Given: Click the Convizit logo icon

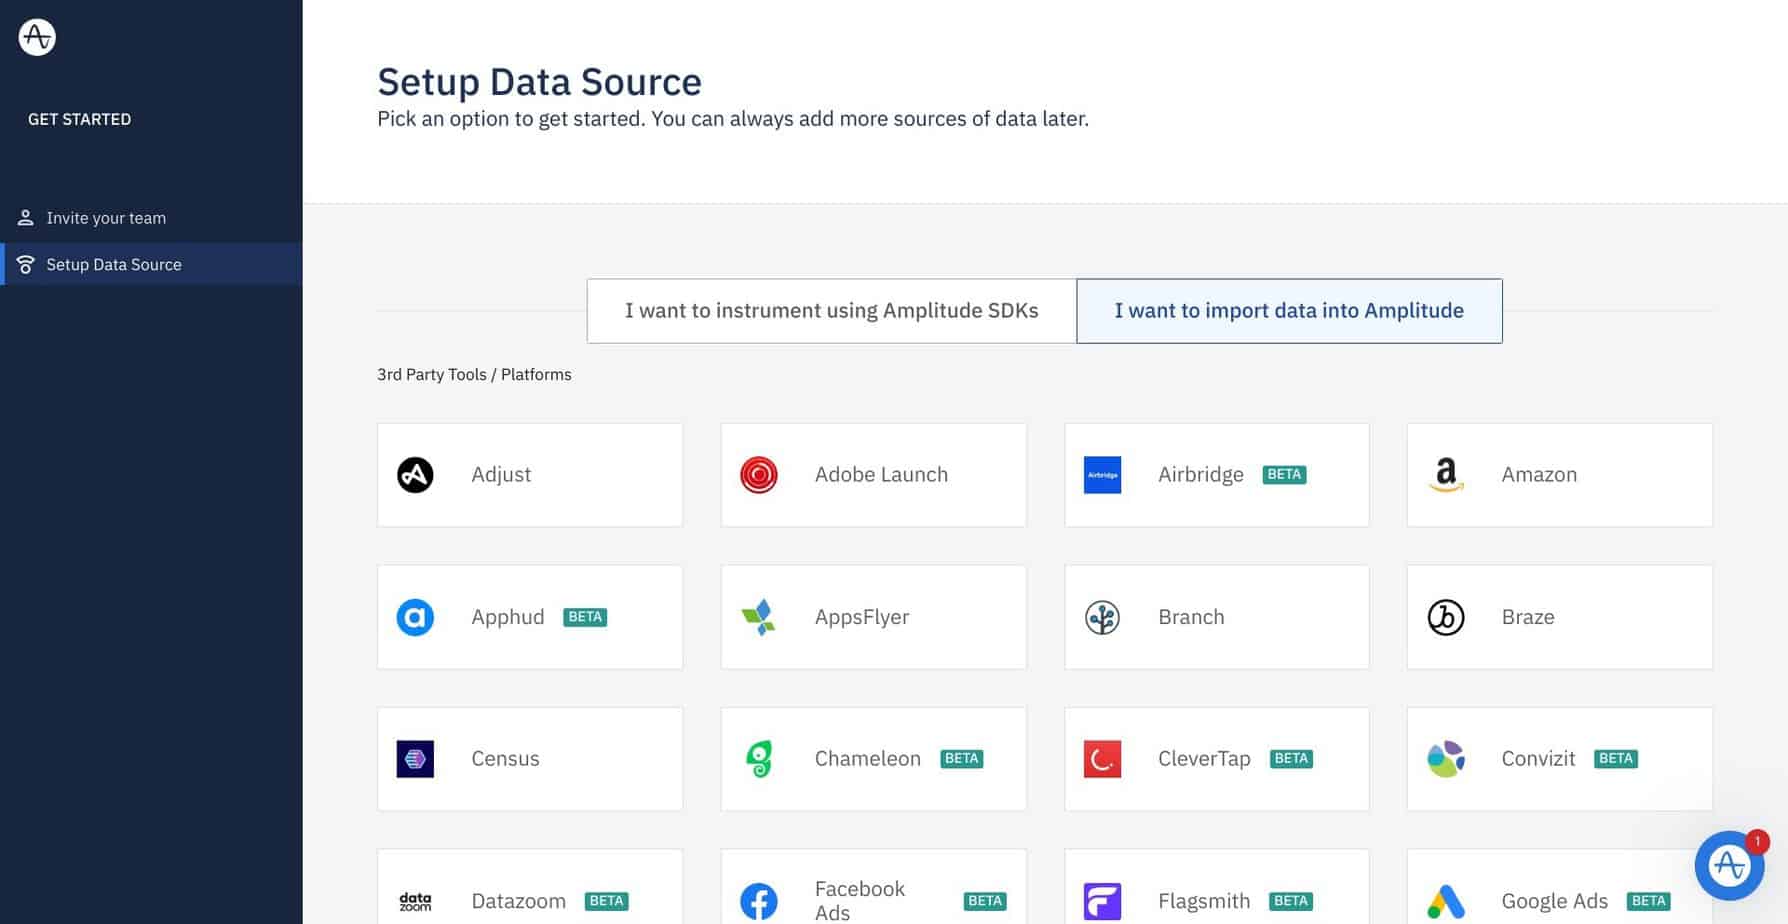Looking at the screenshot, I should (1446, 759).
